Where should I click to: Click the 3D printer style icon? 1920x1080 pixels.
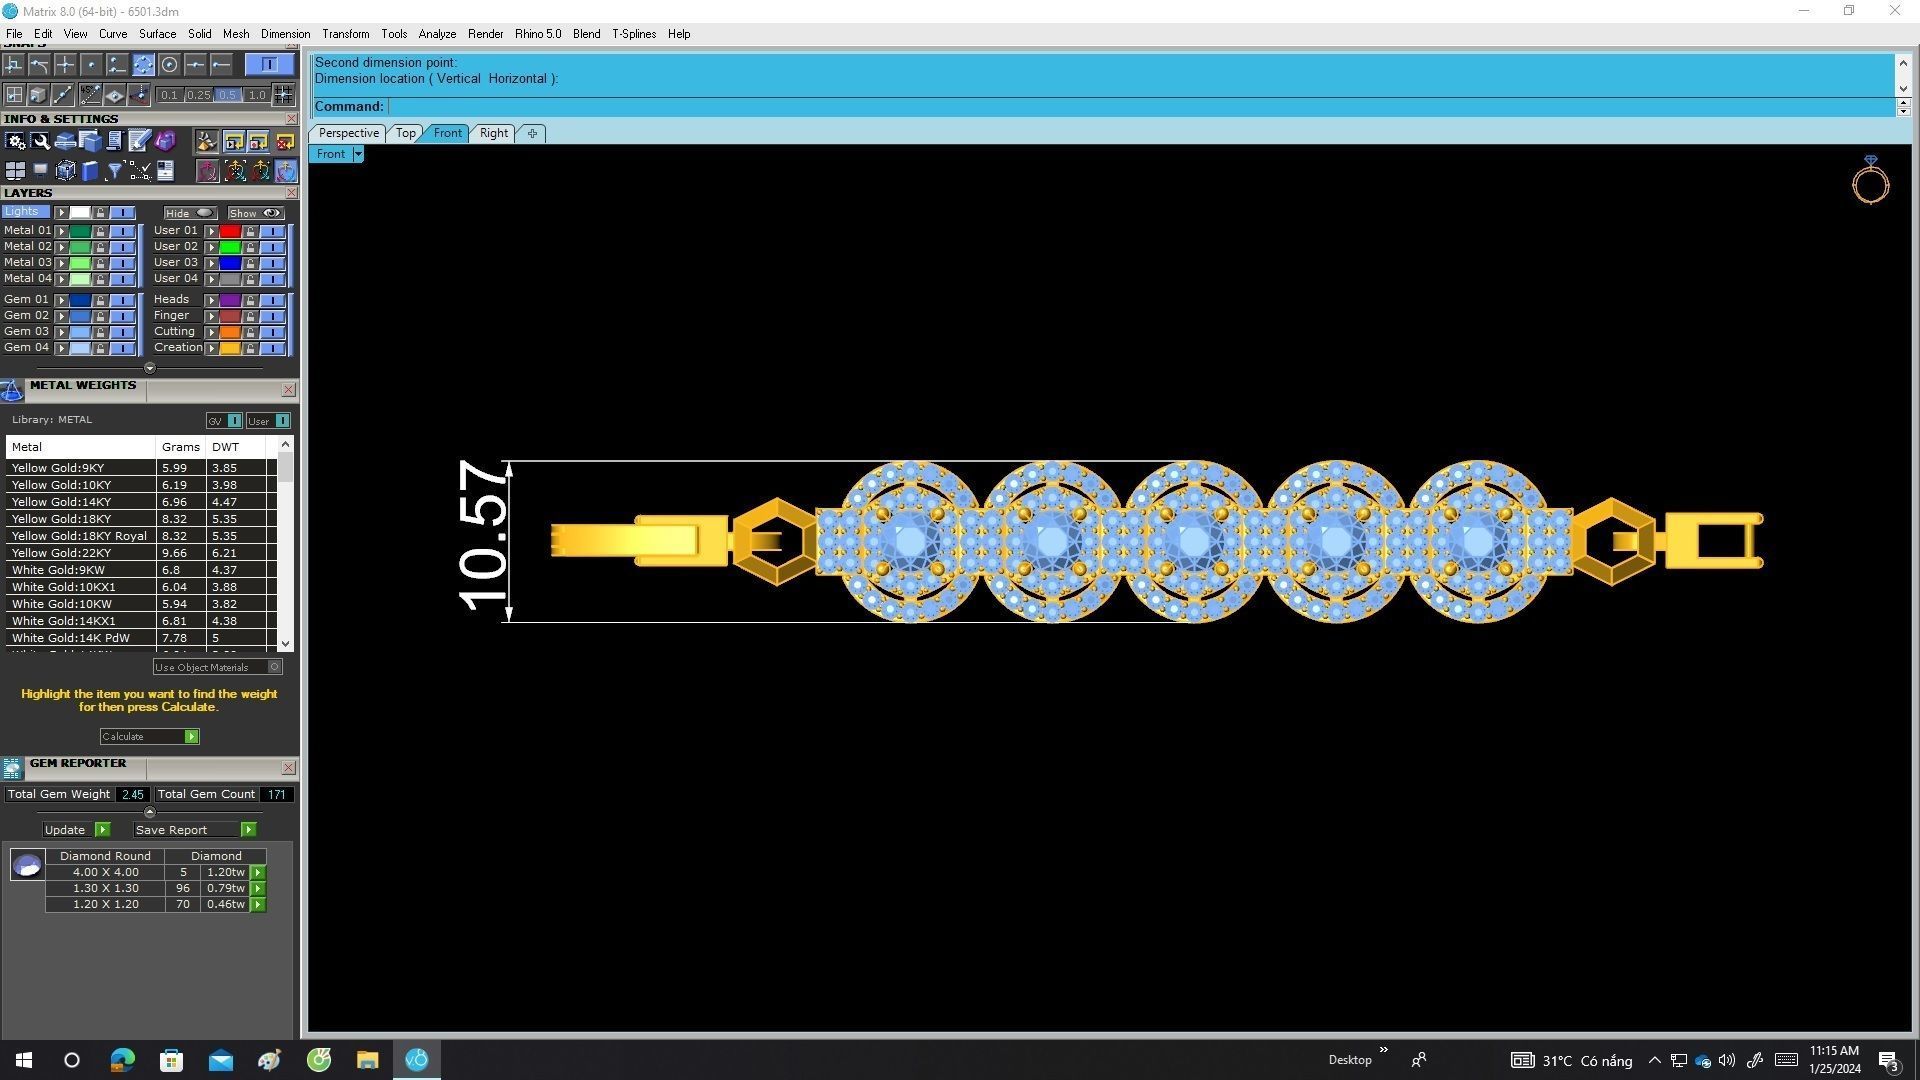click(65, 141)
